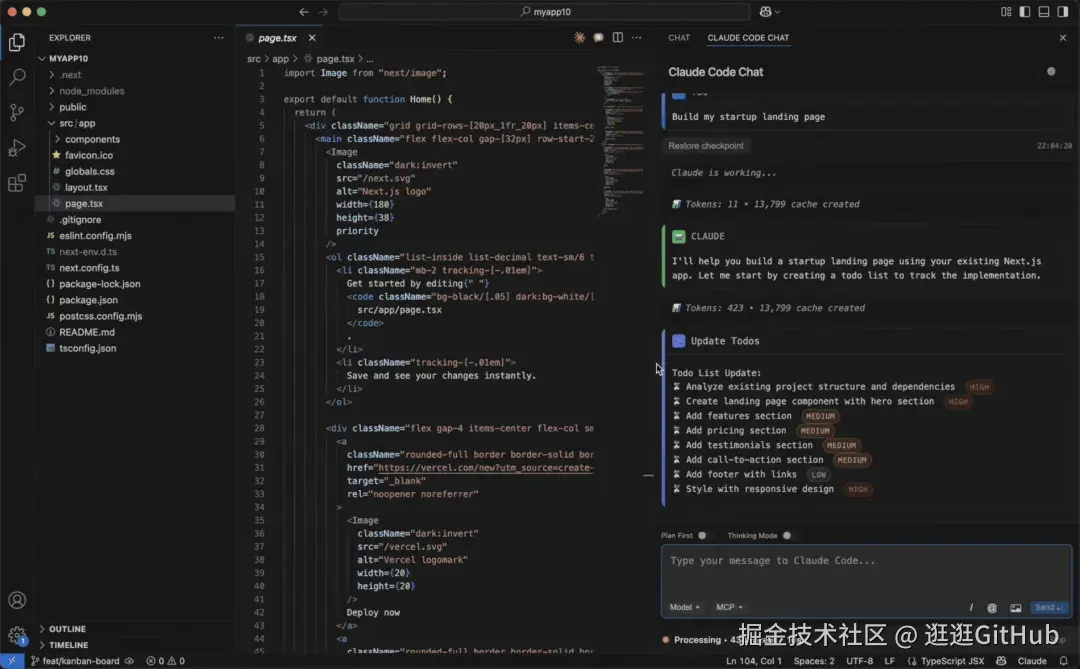The width and height of the screenshot is (1080, 669).
Task: Click the myapp10 command center search
Action: coord(545,12)
